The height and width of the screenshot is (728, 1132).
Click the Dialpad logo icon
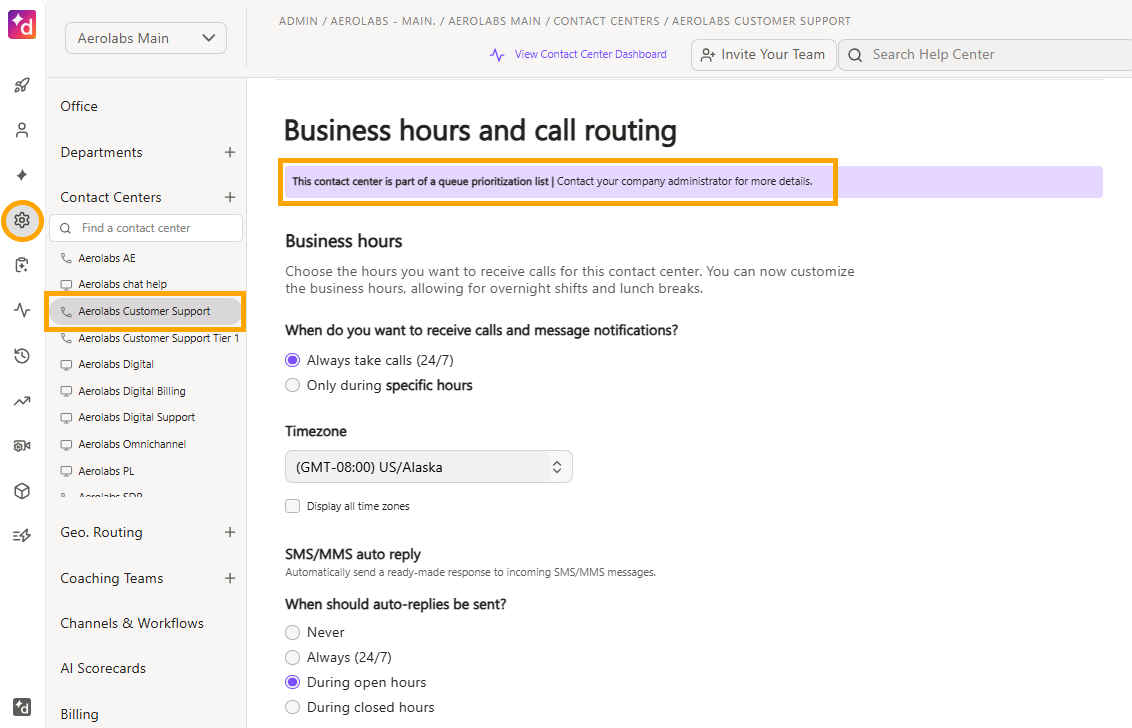coord(22,24)
